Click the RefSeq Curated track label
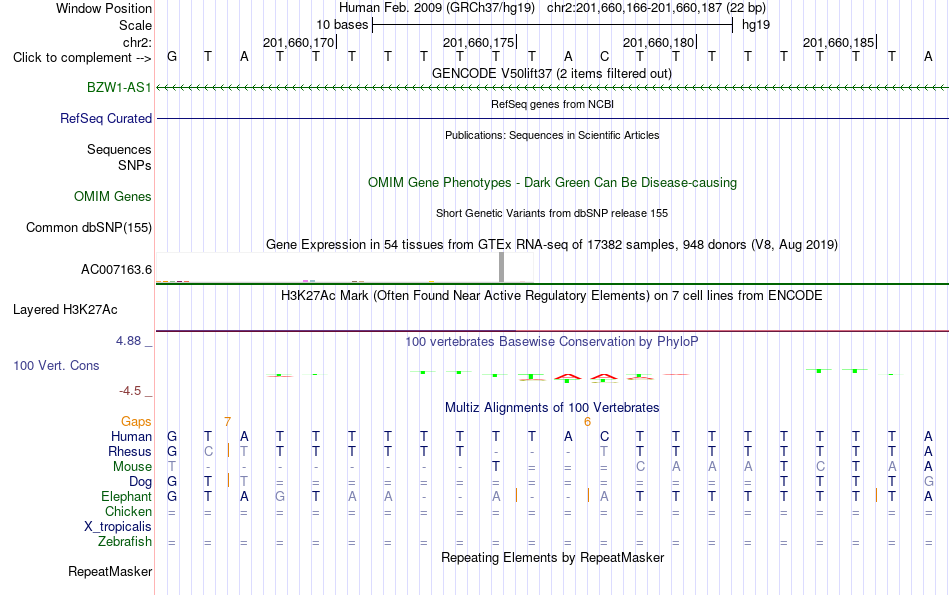This screenshot has height=595, width=950. pyautogui.click(x=105, y=119)
